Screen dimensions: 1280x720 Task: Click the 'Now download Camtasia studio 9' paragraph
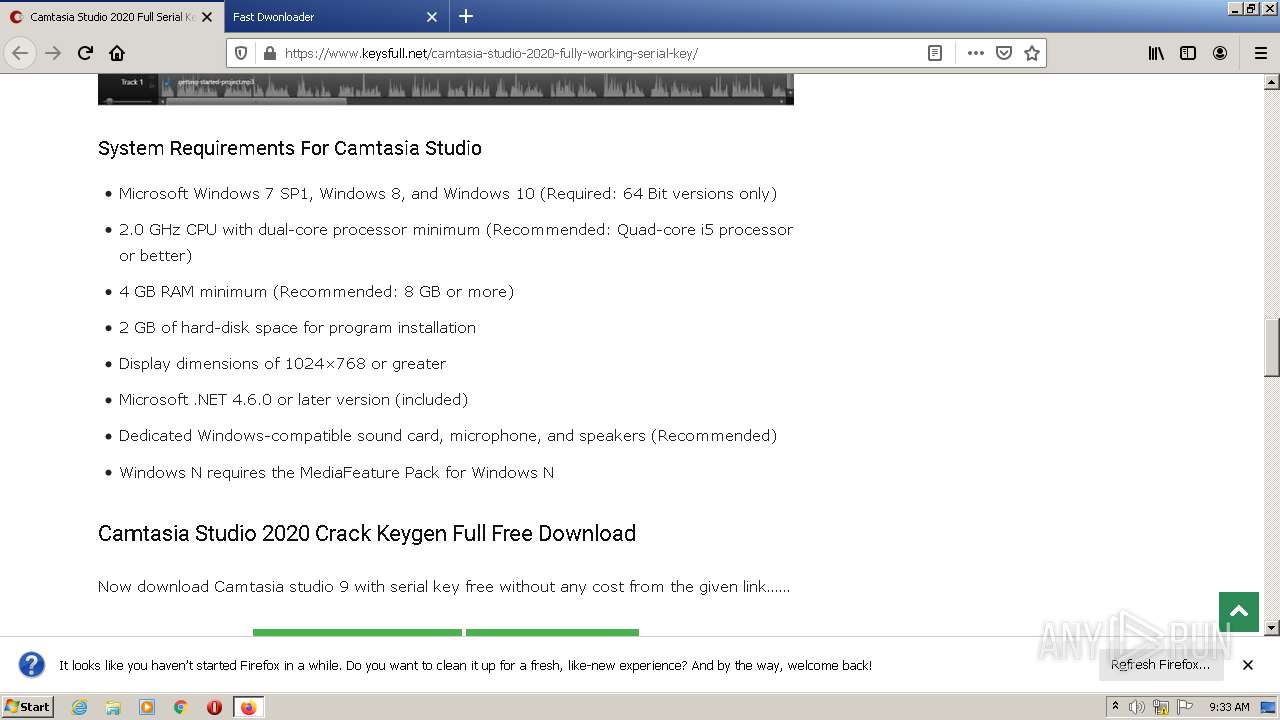[x=444, y=586]
